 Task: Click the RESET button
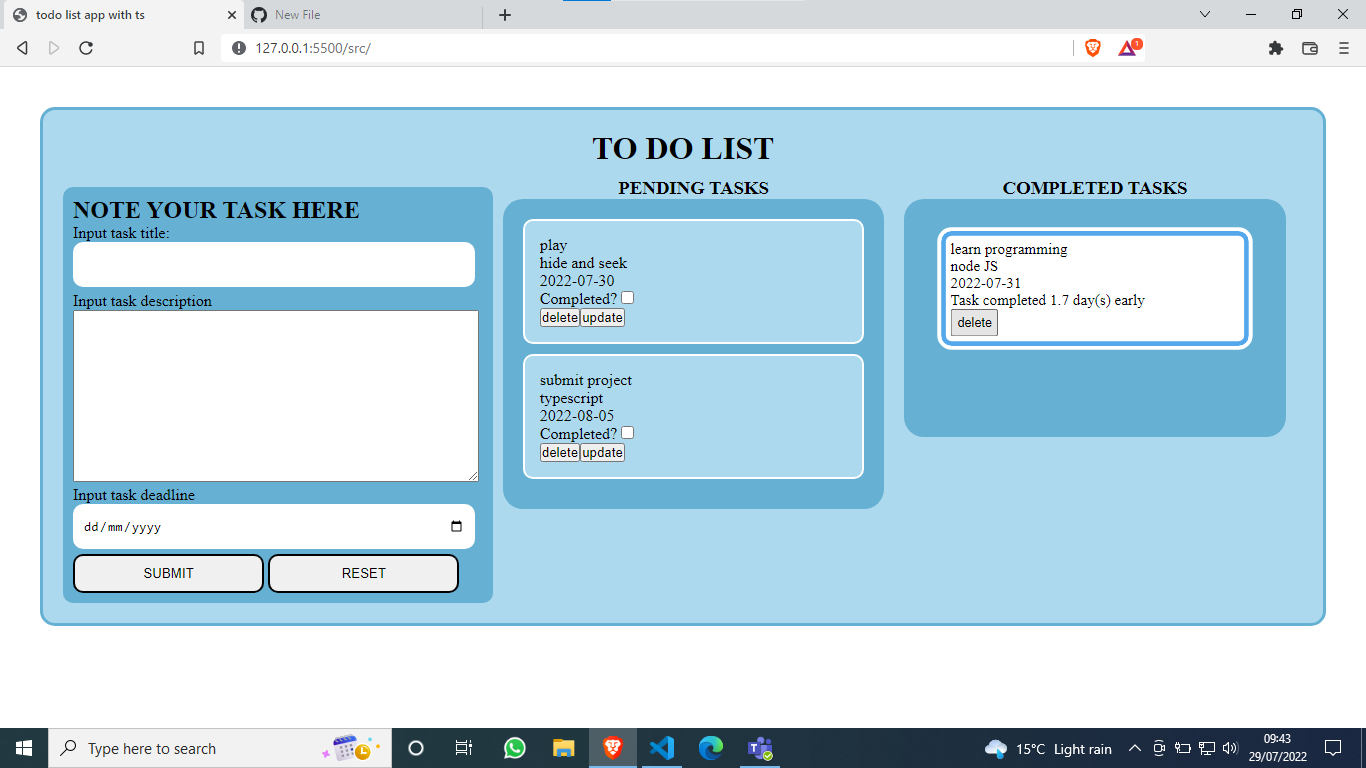pos(363,573)
